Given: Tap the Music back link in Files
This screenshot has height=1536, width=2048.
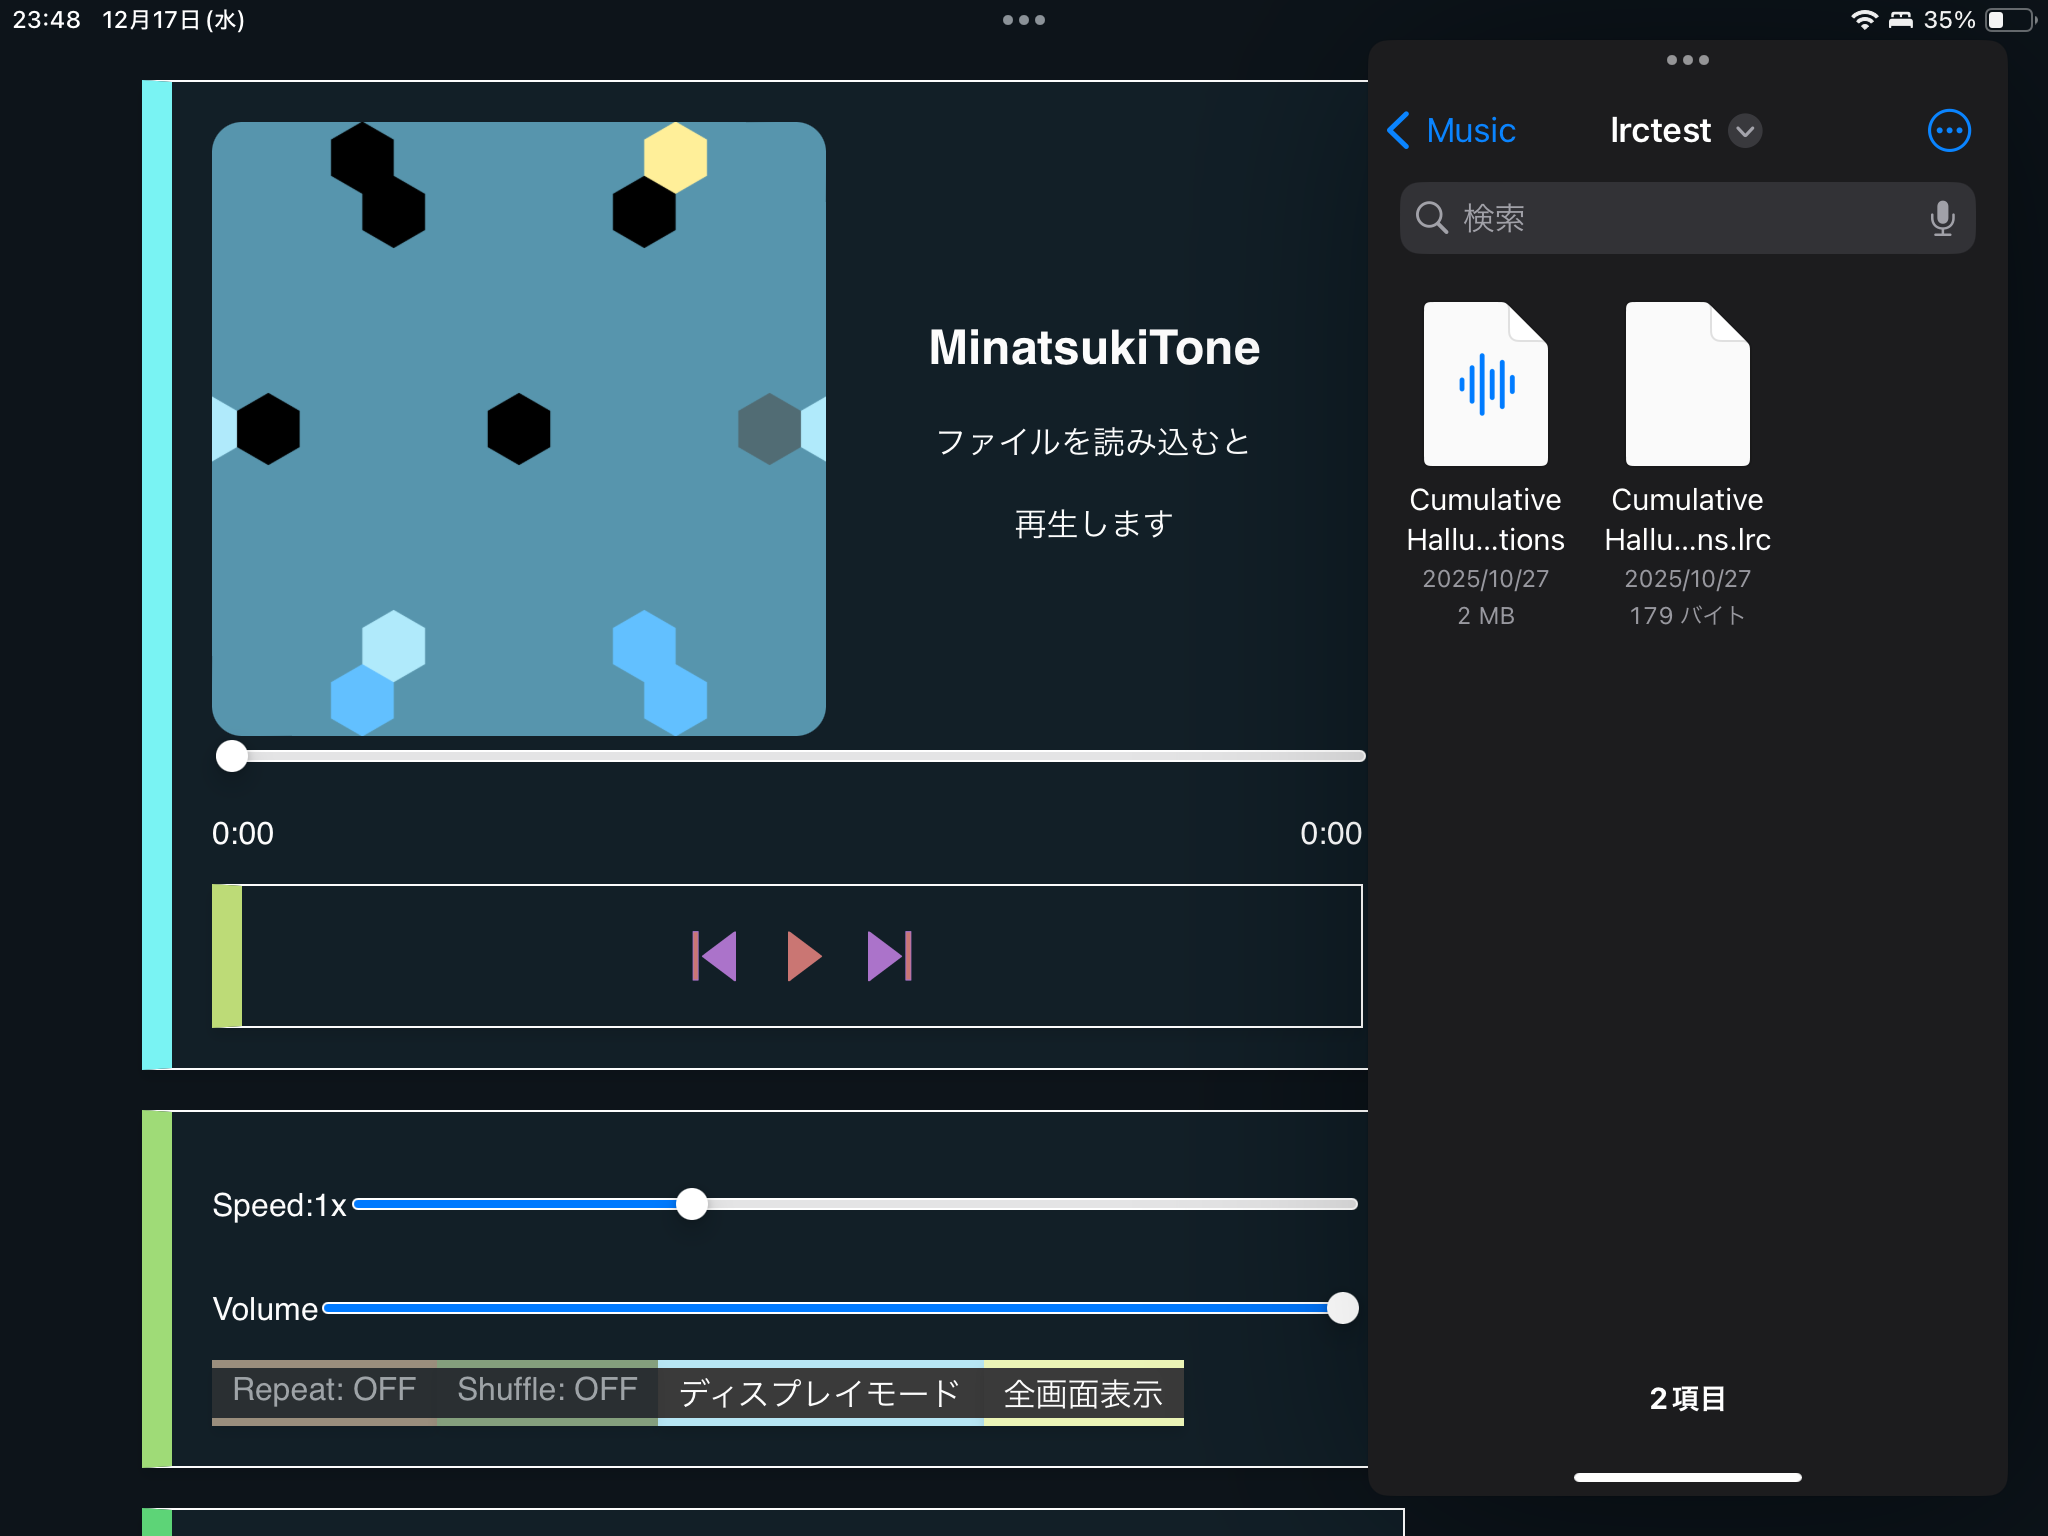Looking at the screenshot, I should [x=1469, y=130].
